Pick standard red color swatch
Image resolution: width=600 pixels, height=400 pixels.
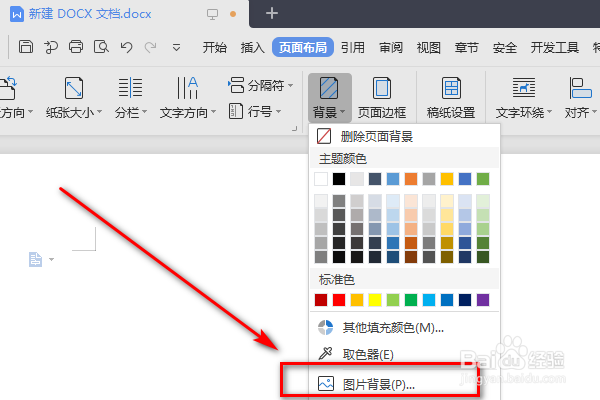339,300
